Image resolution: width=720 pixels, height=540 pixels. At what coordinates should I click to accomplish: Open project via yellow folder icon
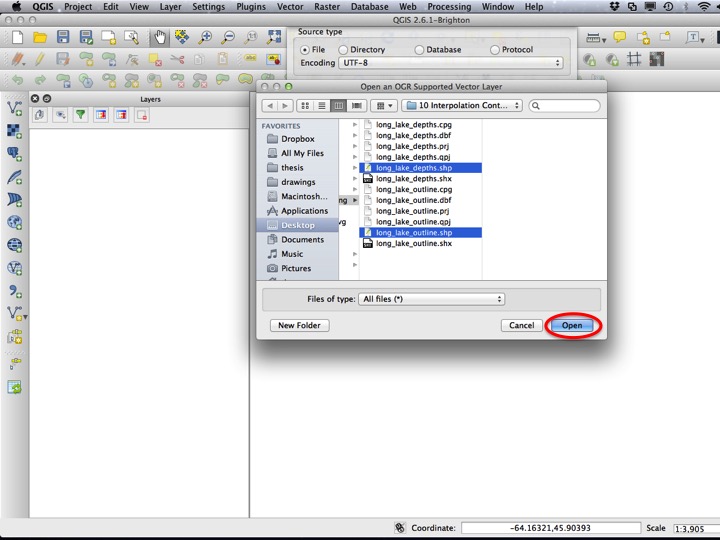coord(40,37)
